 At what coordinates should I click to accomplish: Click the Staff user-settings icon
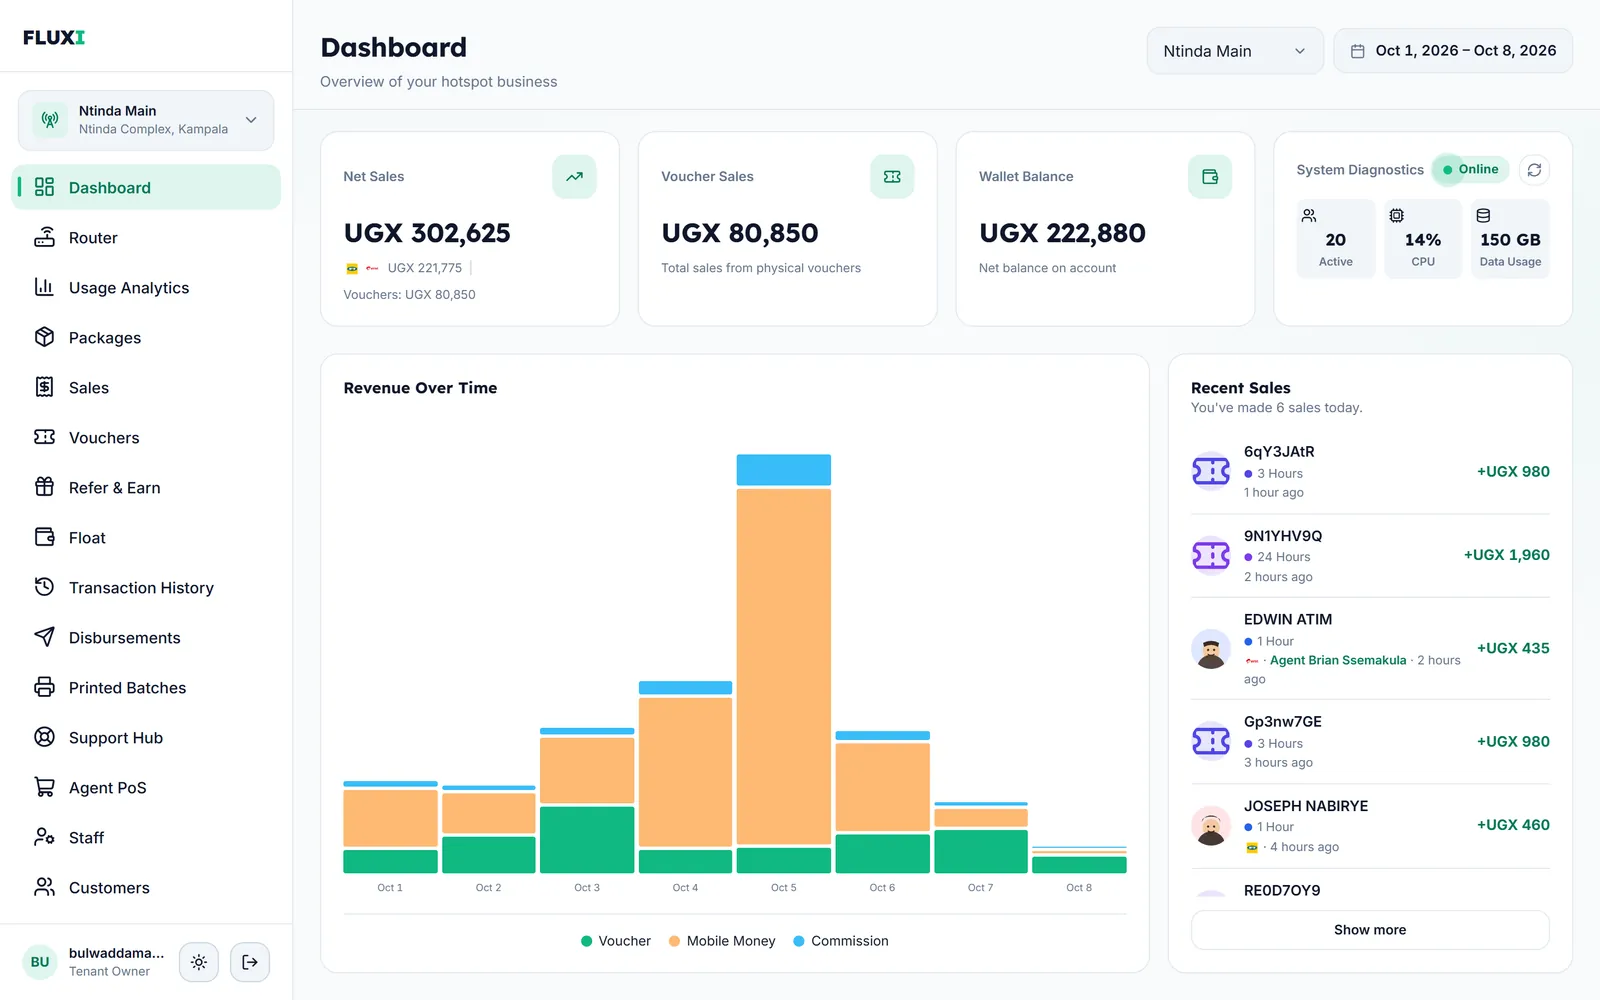coord(44,837)
